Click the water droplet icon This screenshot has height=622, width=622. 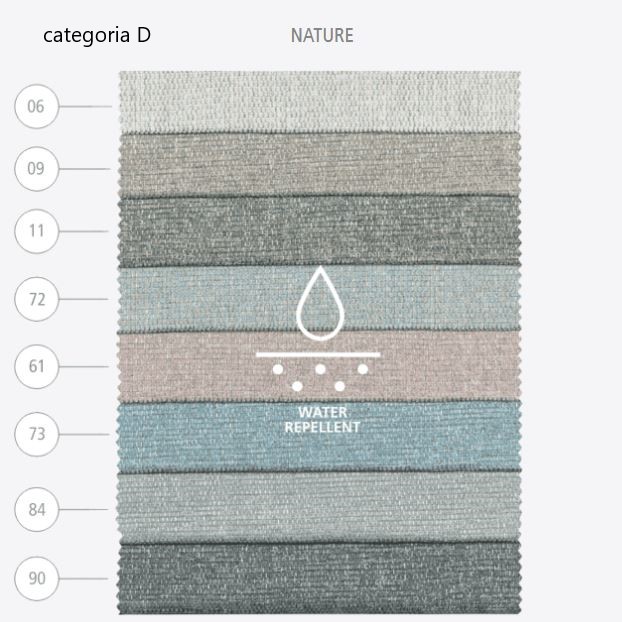tap(321, 303)
